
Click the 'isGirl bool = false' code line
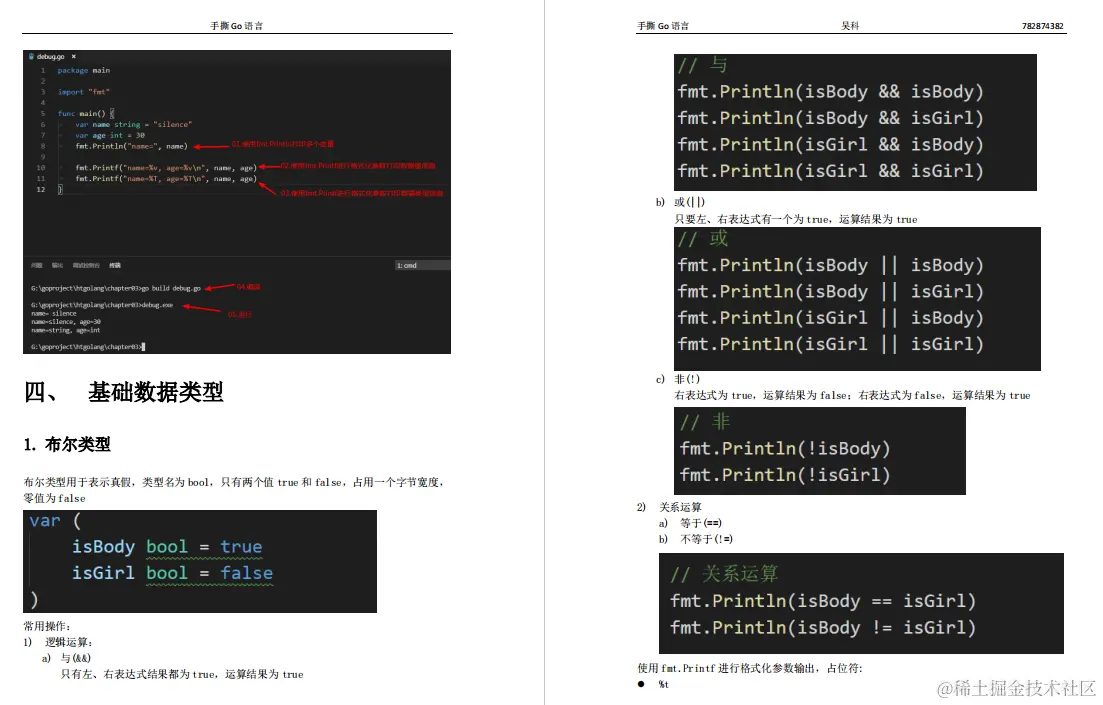tap(172, 573)
